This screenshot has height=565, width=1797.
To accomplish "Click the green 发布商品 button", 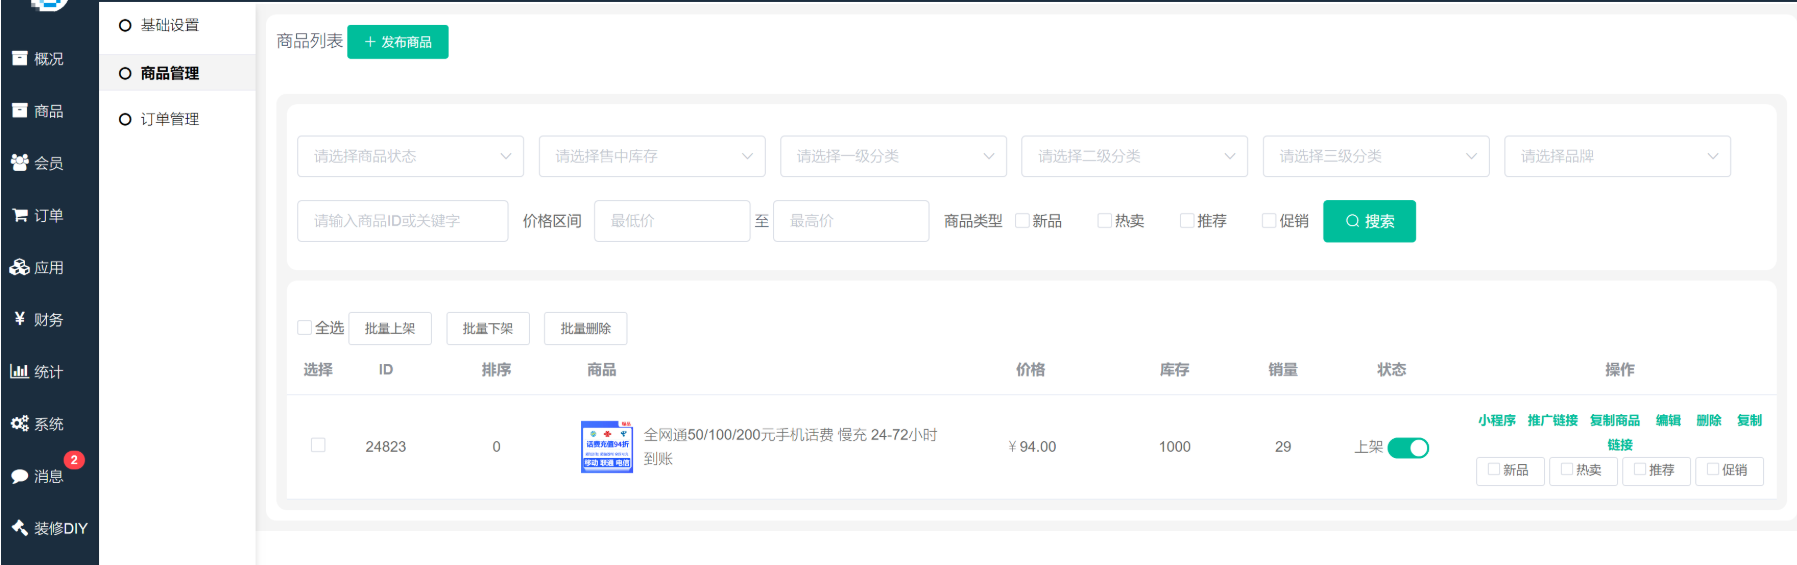I will pos(398,42).
